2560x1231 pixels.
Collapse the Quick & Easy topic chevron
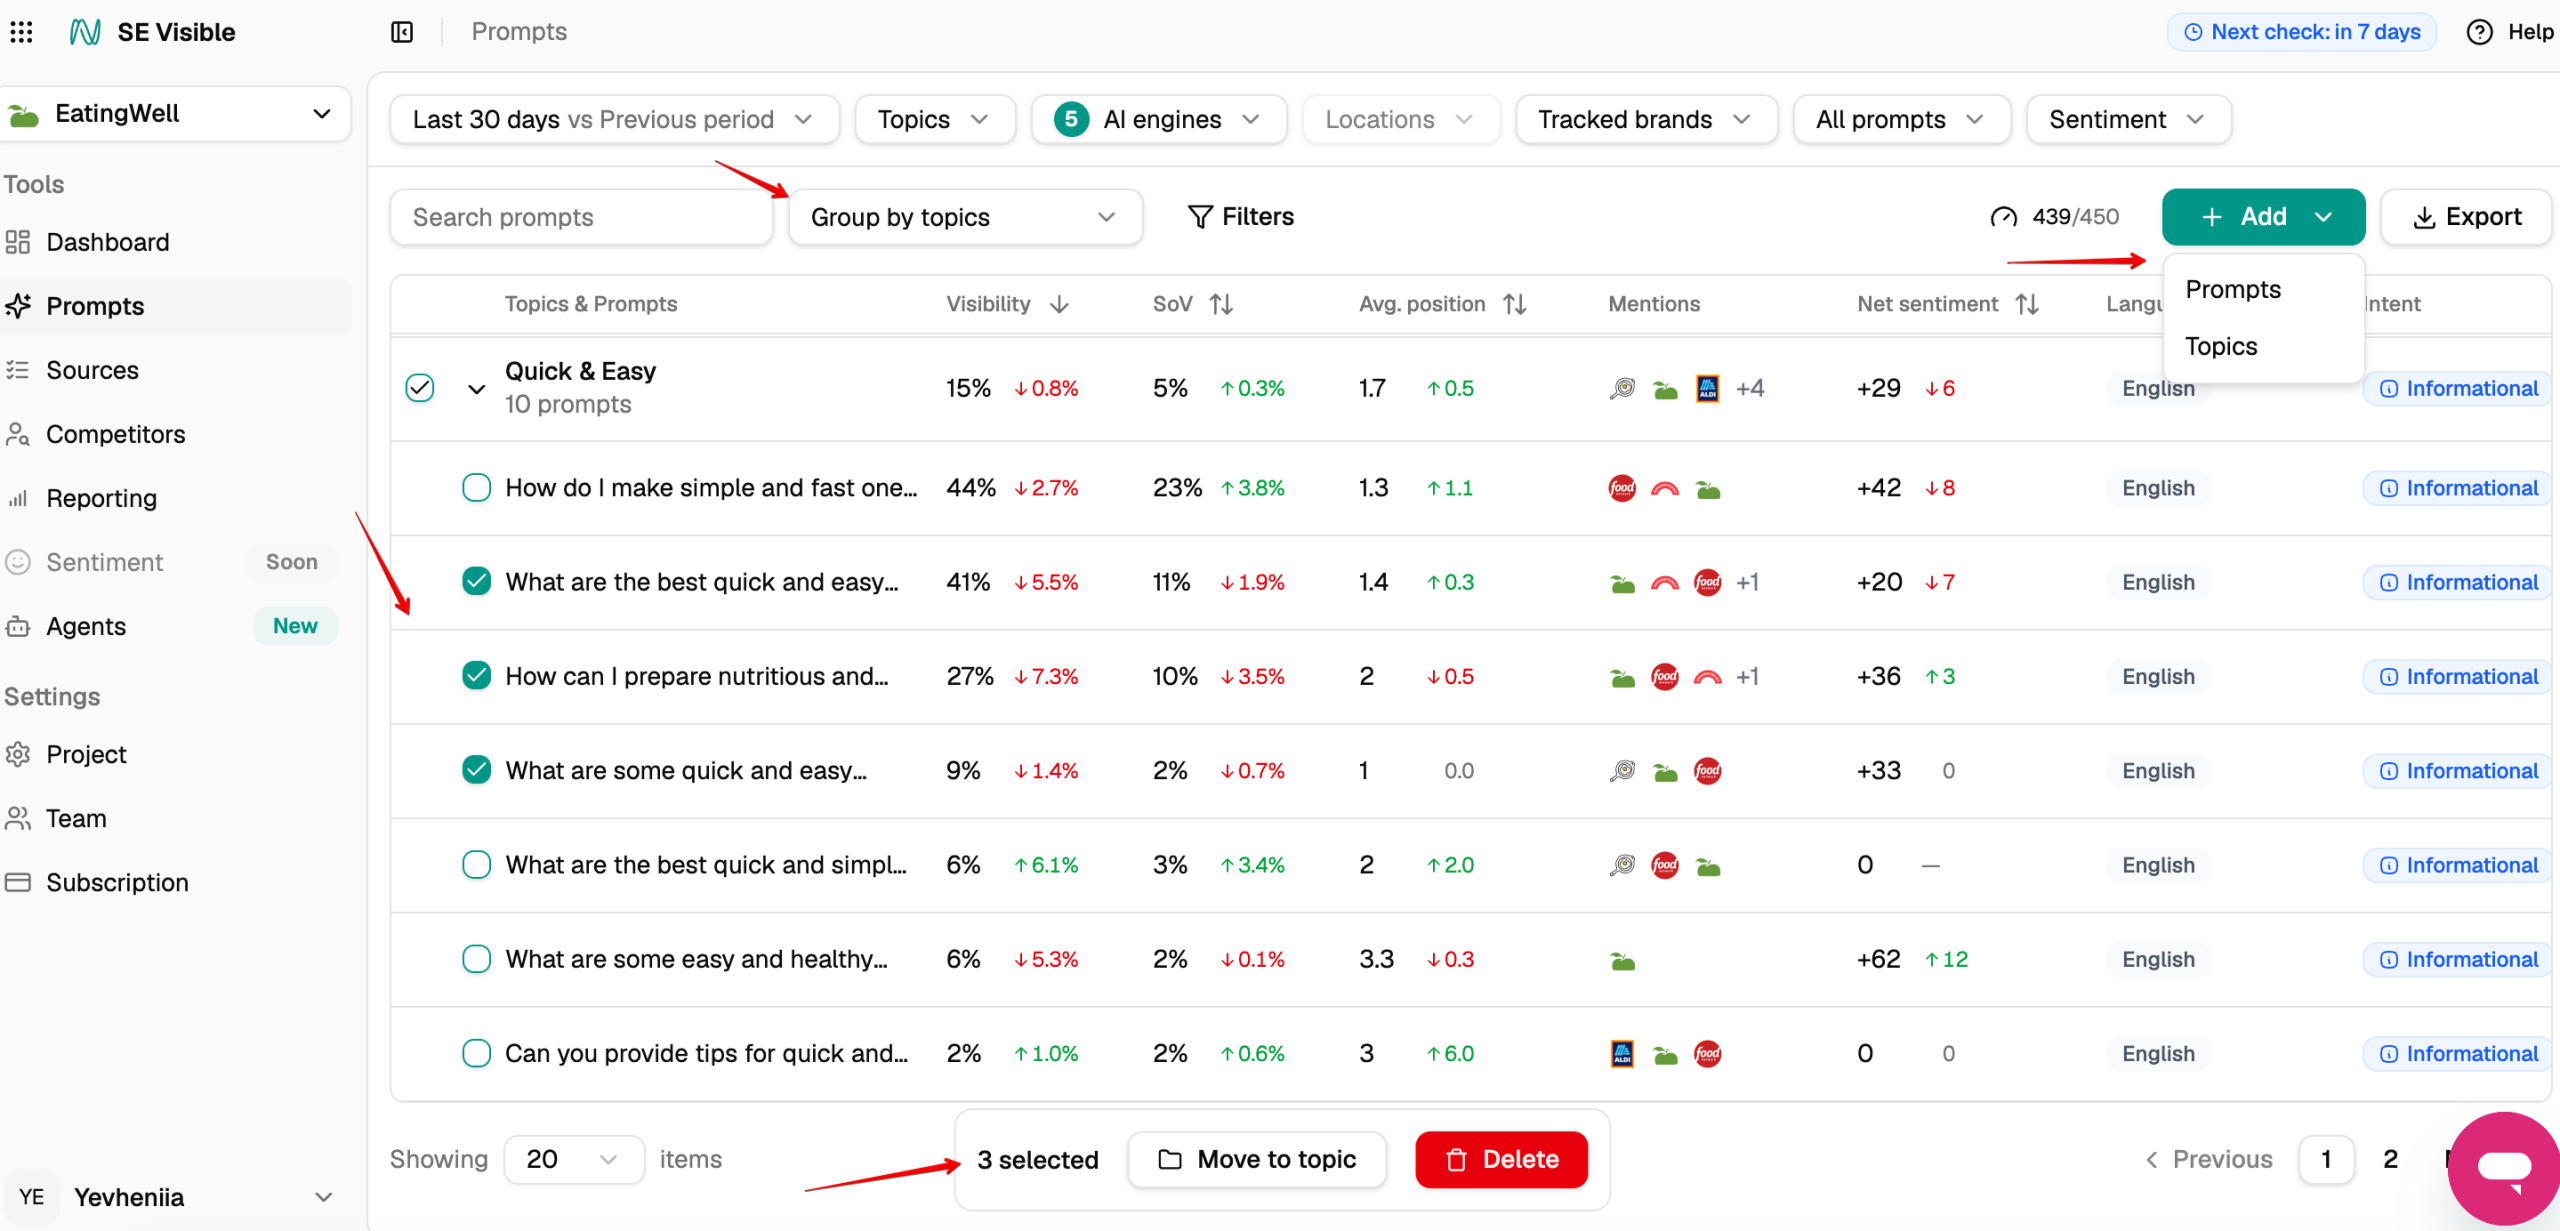point(477,389)
